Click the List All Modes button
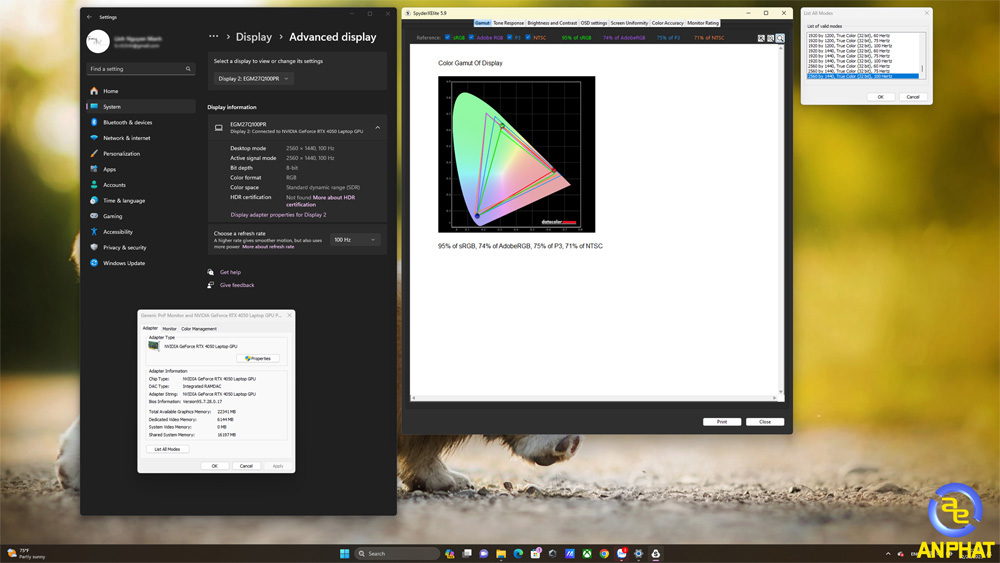Viewport: 1000px width, 563px height. coord(167,449)
